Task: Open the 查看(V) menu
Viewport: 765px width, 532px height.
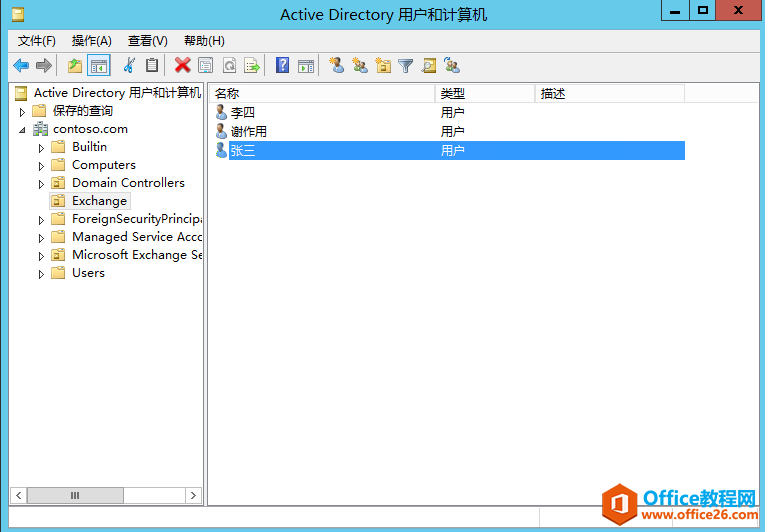Action: pos(147,41)
